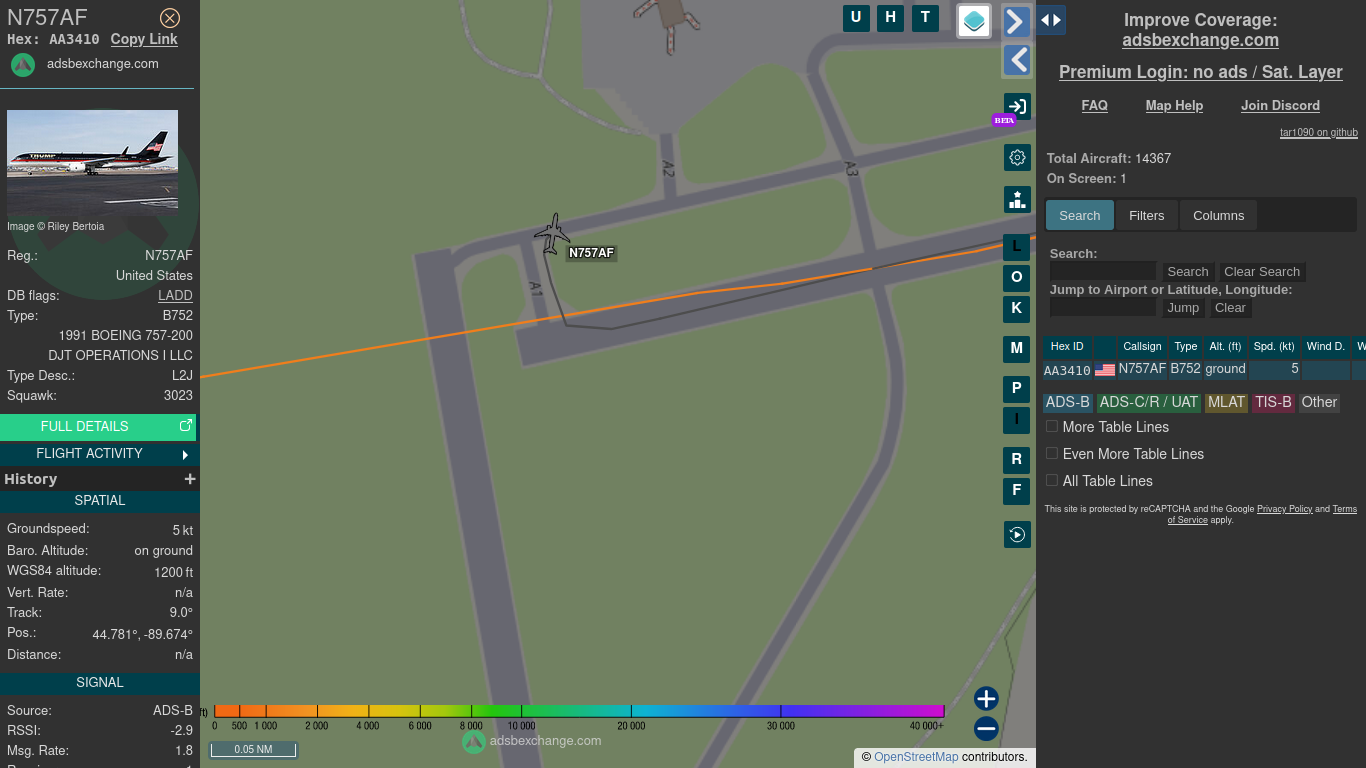The height and width of the screenshot is (768, 1366).
Task: Toggle the T map button
Action: (x=925, y=17)
